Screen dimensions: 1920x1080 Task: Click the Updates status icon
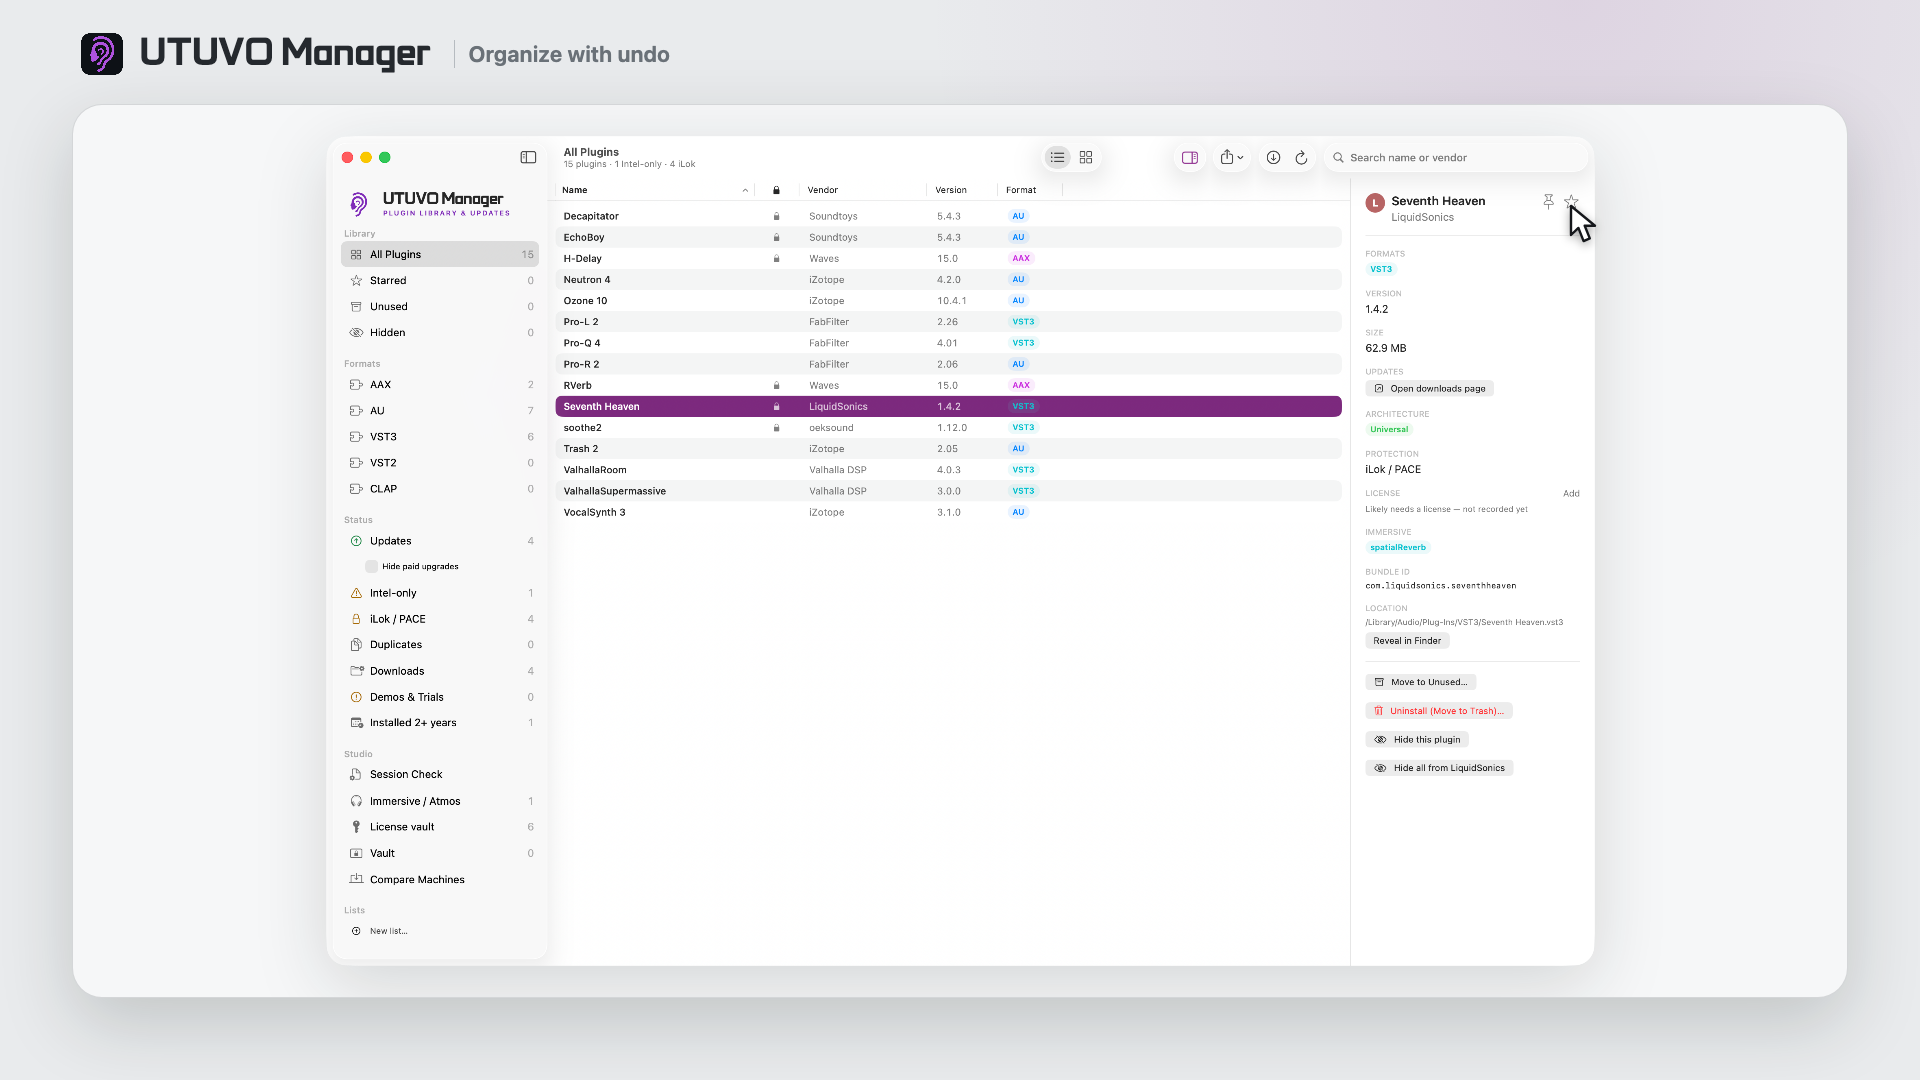[x=356, y=541]
